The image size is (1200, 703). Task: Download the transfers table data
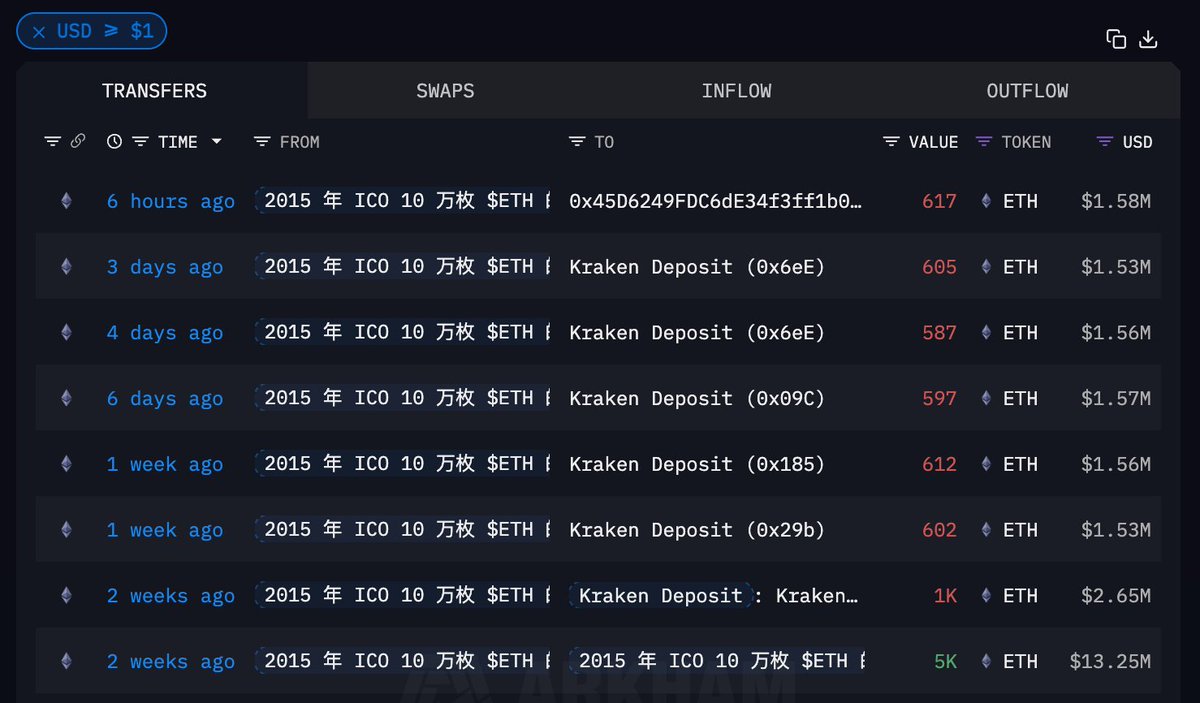coord(1148,39)
